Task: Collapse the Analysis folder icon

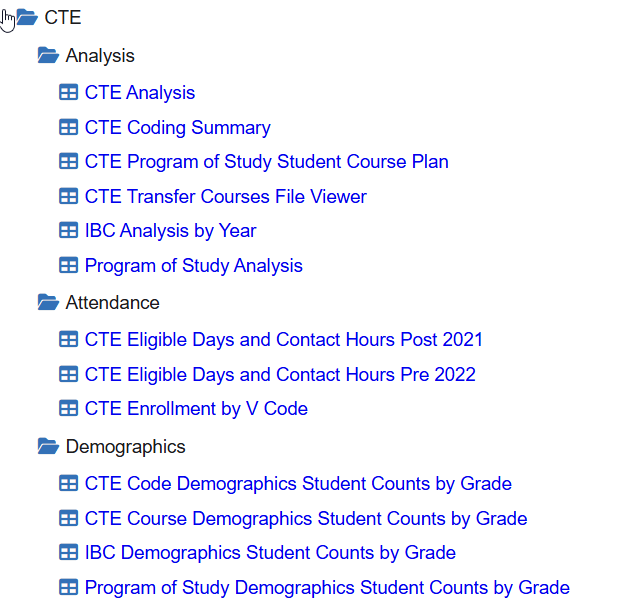Action: coord(48,56)
